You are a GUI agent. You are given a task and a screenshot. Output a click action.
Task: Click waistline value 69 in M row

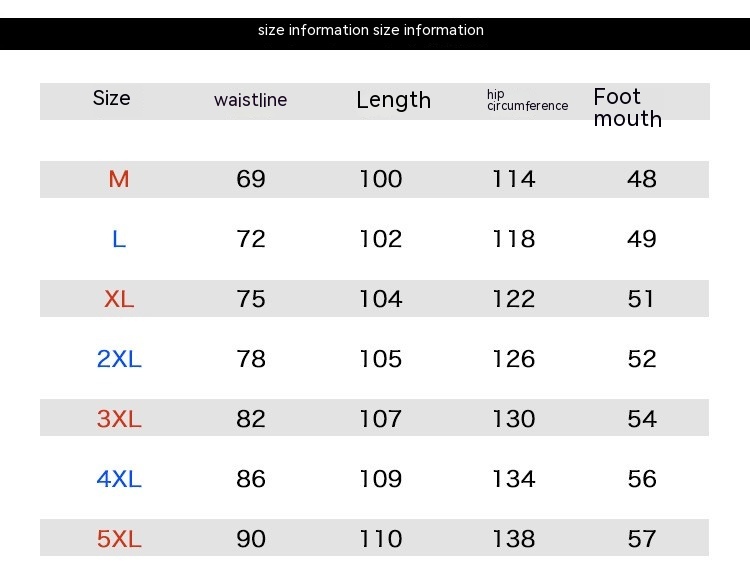[x=251, y=179]
